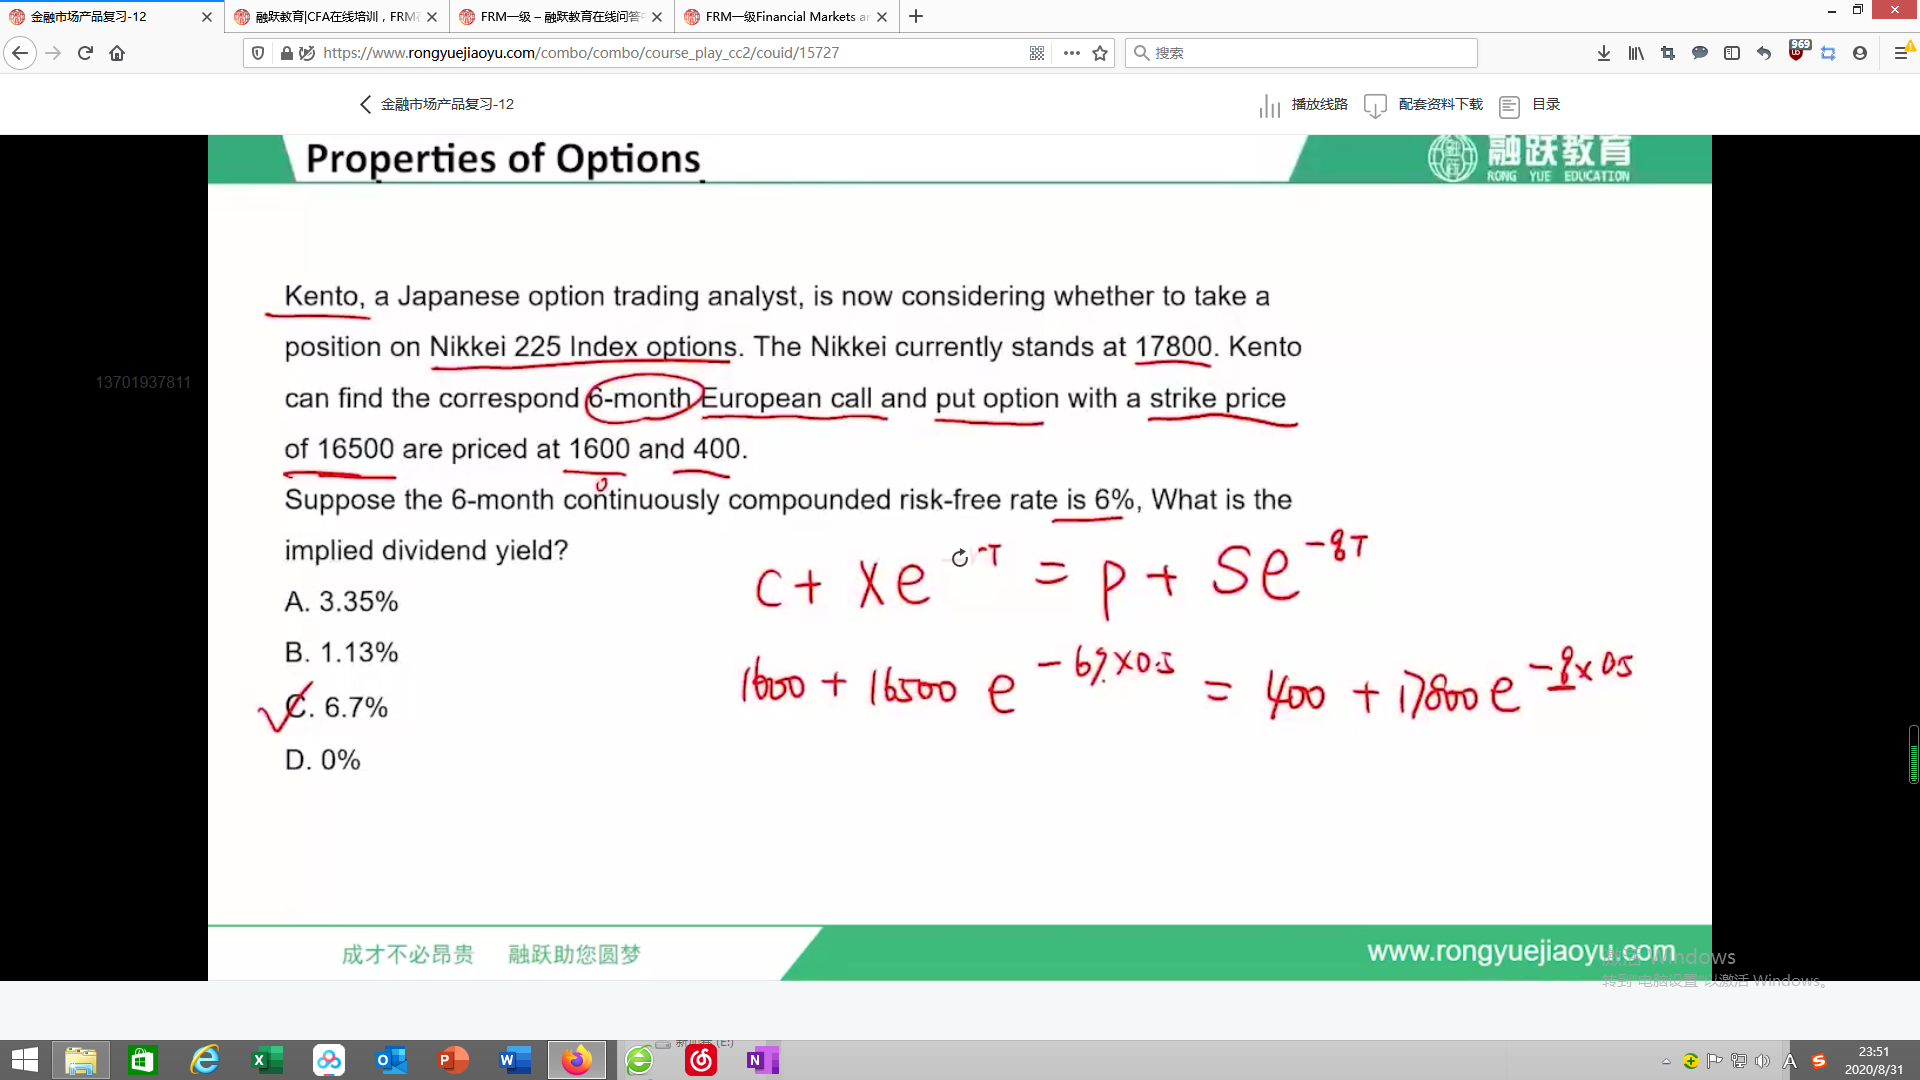Select 播放线路 playback line option
Screen dimensions: 1920x1080
tap(1318, 104)
